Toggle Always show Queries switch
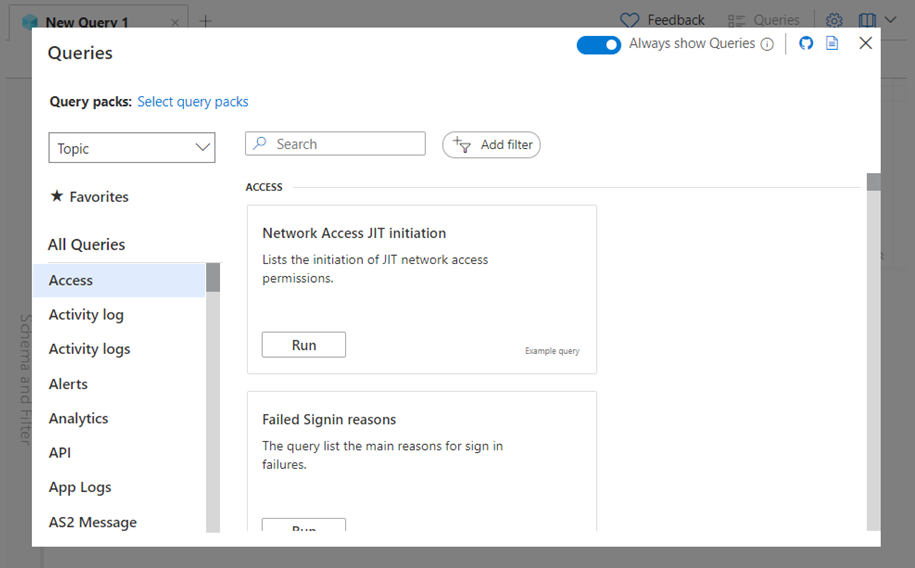Image resolution: width=915 pixels, height=568 pixels. coord(599,44)
